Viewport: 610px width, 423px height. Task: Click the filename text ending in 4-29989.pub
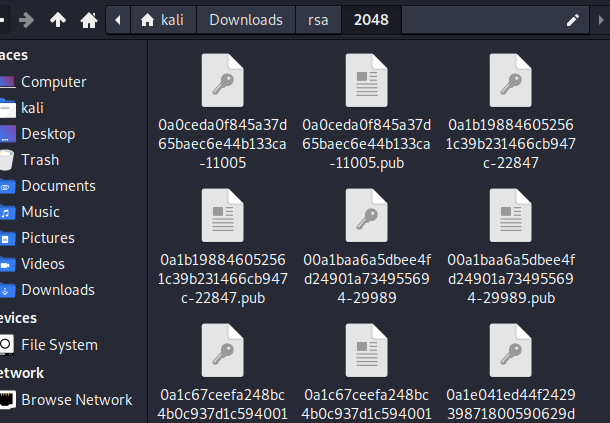click(511, 279)
